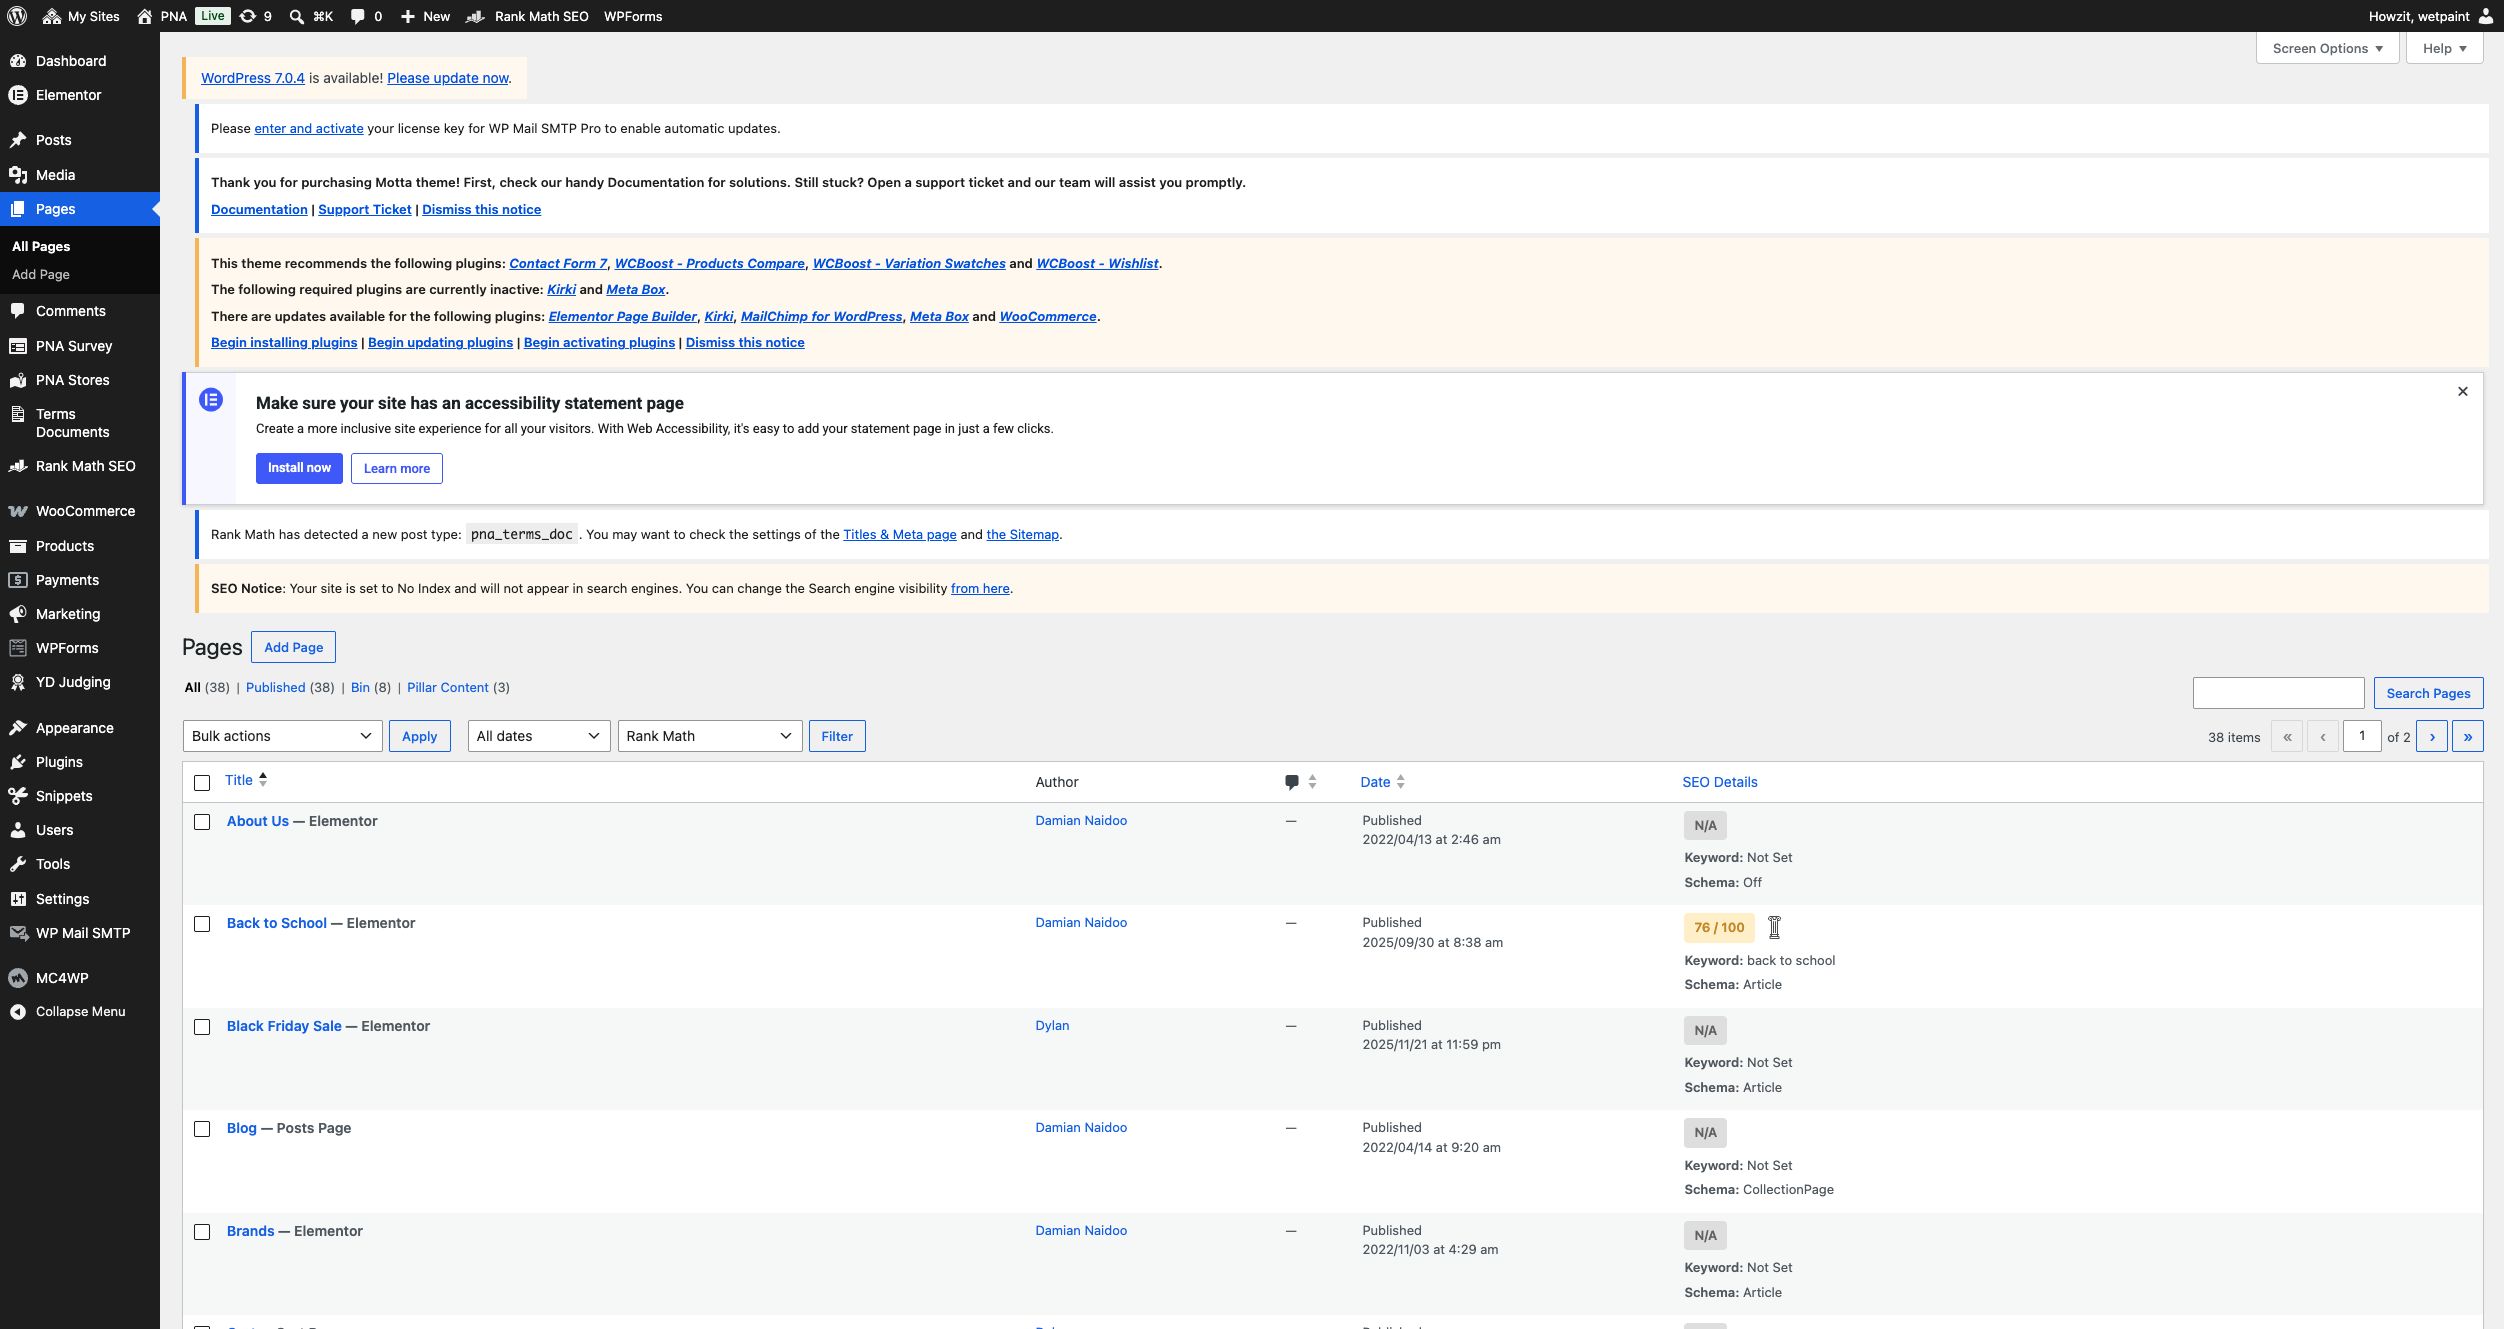Image resolution: width=2504 pixels, height=1329 pixels.
Task: Click the Filter button
Action: 837,736
